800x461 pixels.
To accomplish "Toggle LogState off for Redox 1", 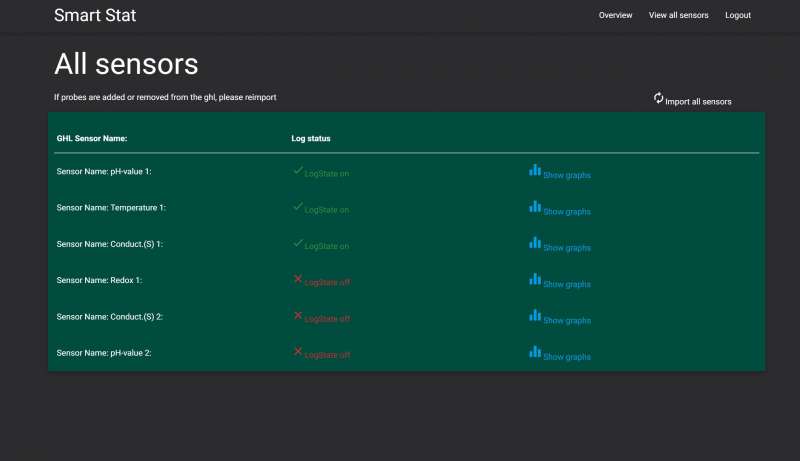I will pos(327,283).
